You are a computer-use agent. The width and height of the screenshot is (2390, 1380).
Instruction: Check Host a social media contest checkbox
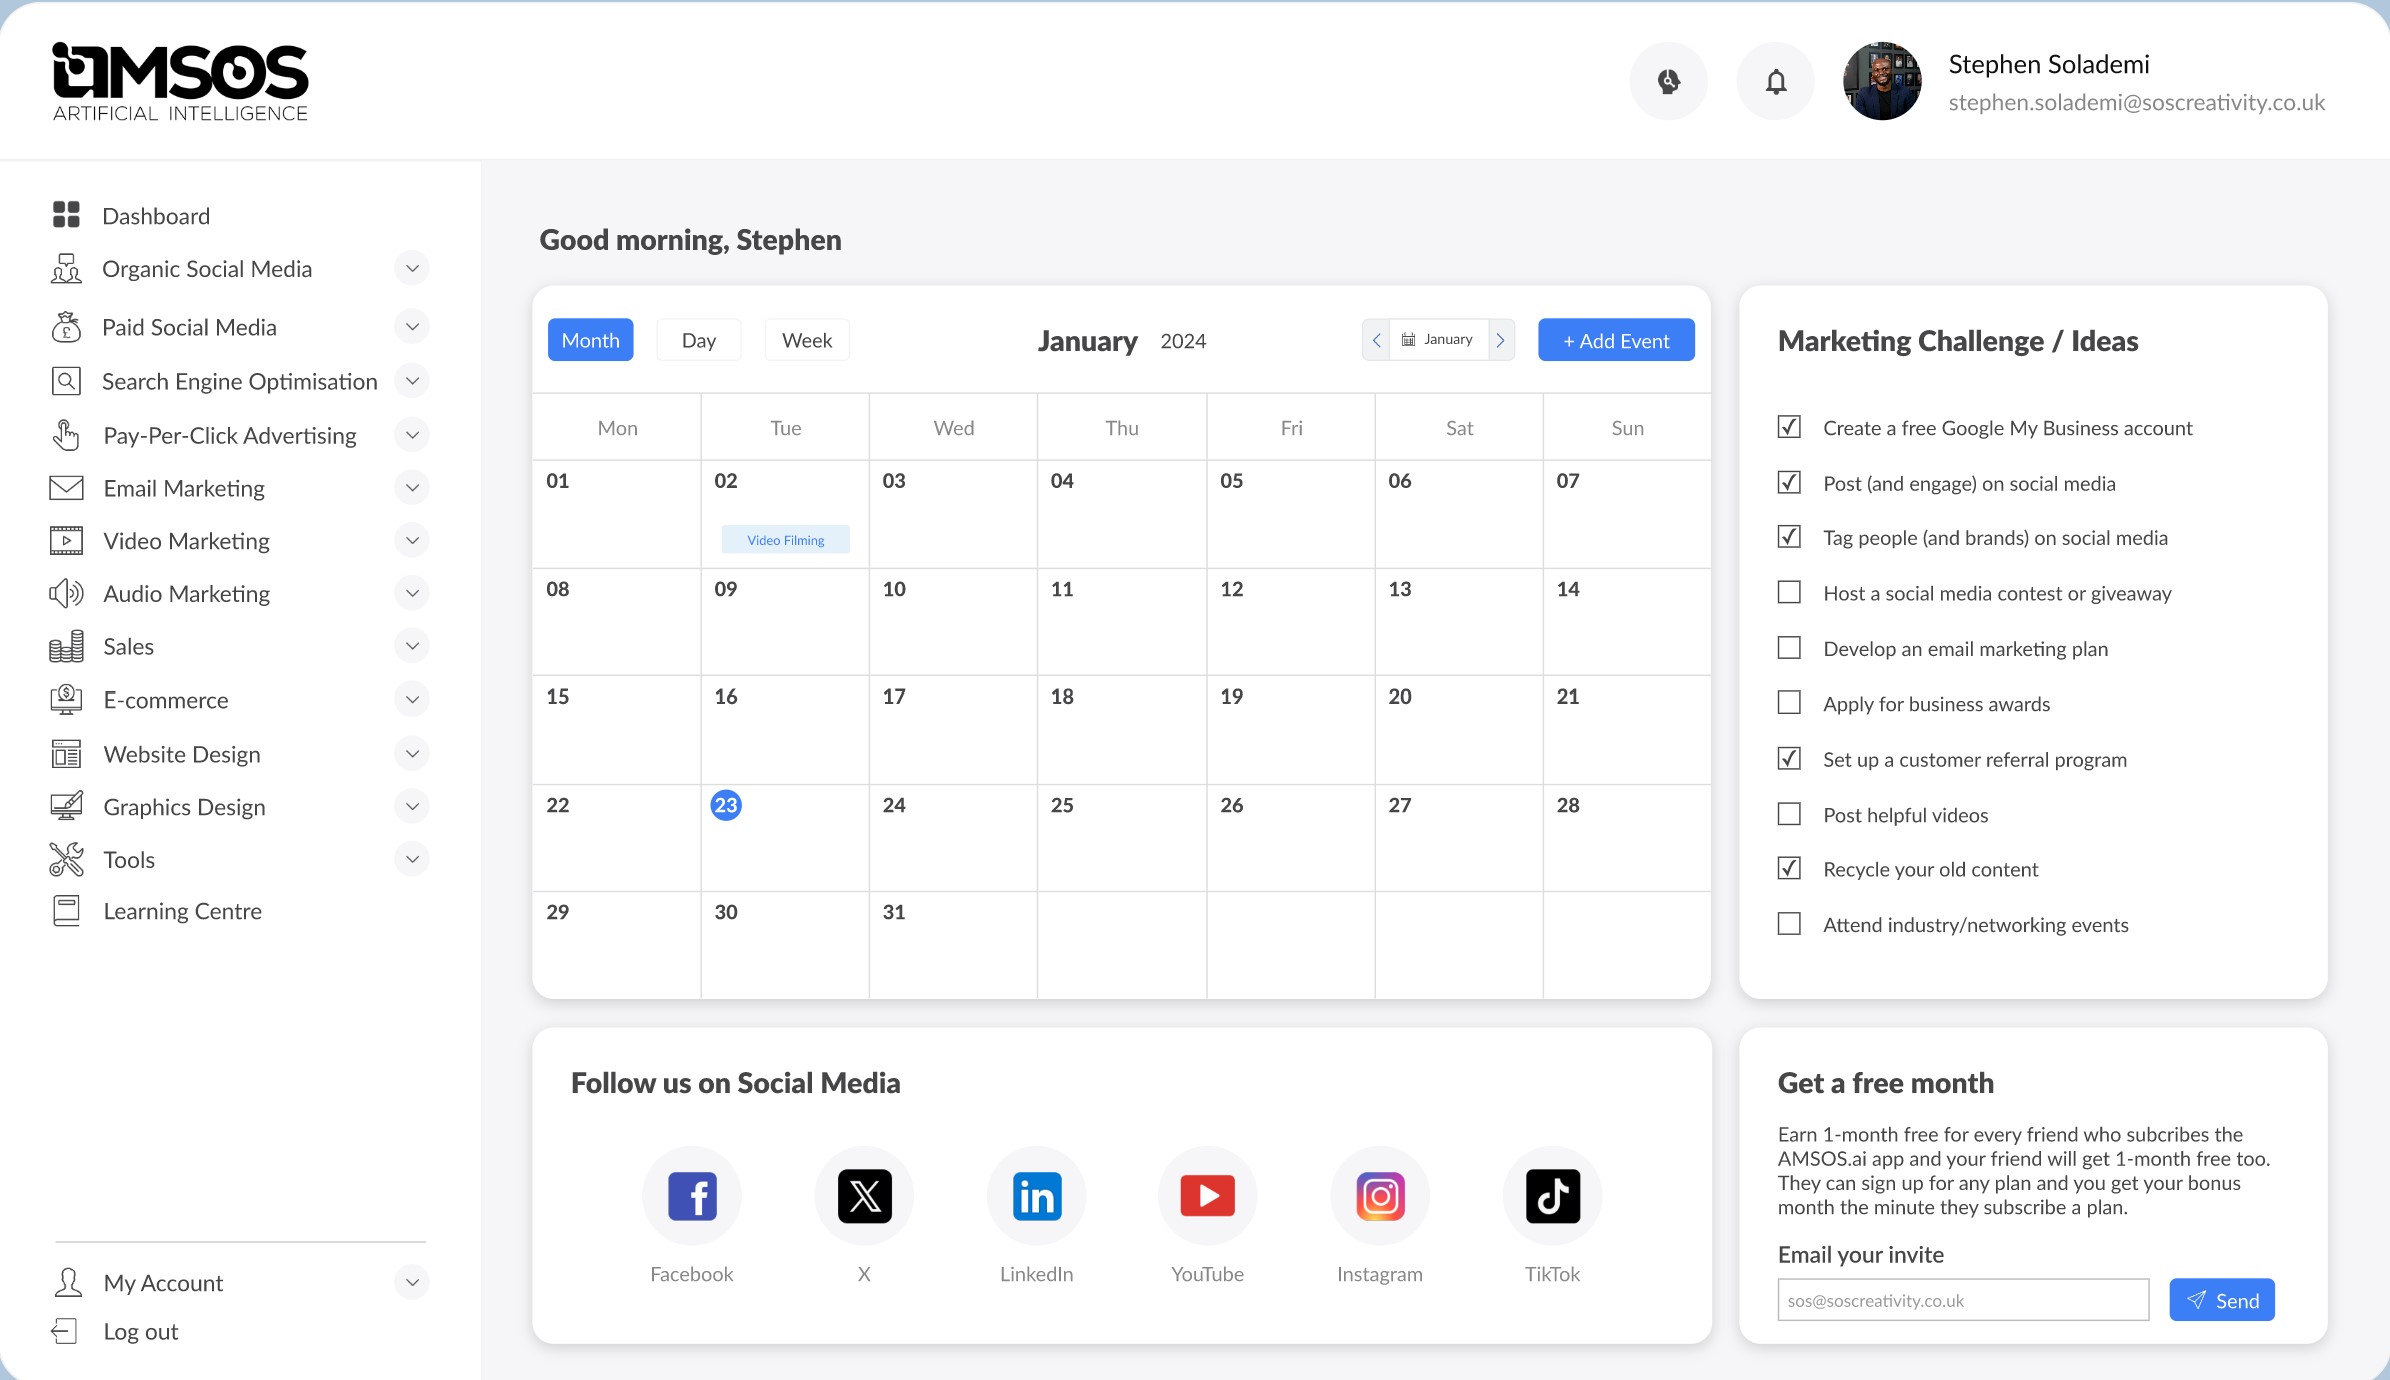coord(1789,592)
